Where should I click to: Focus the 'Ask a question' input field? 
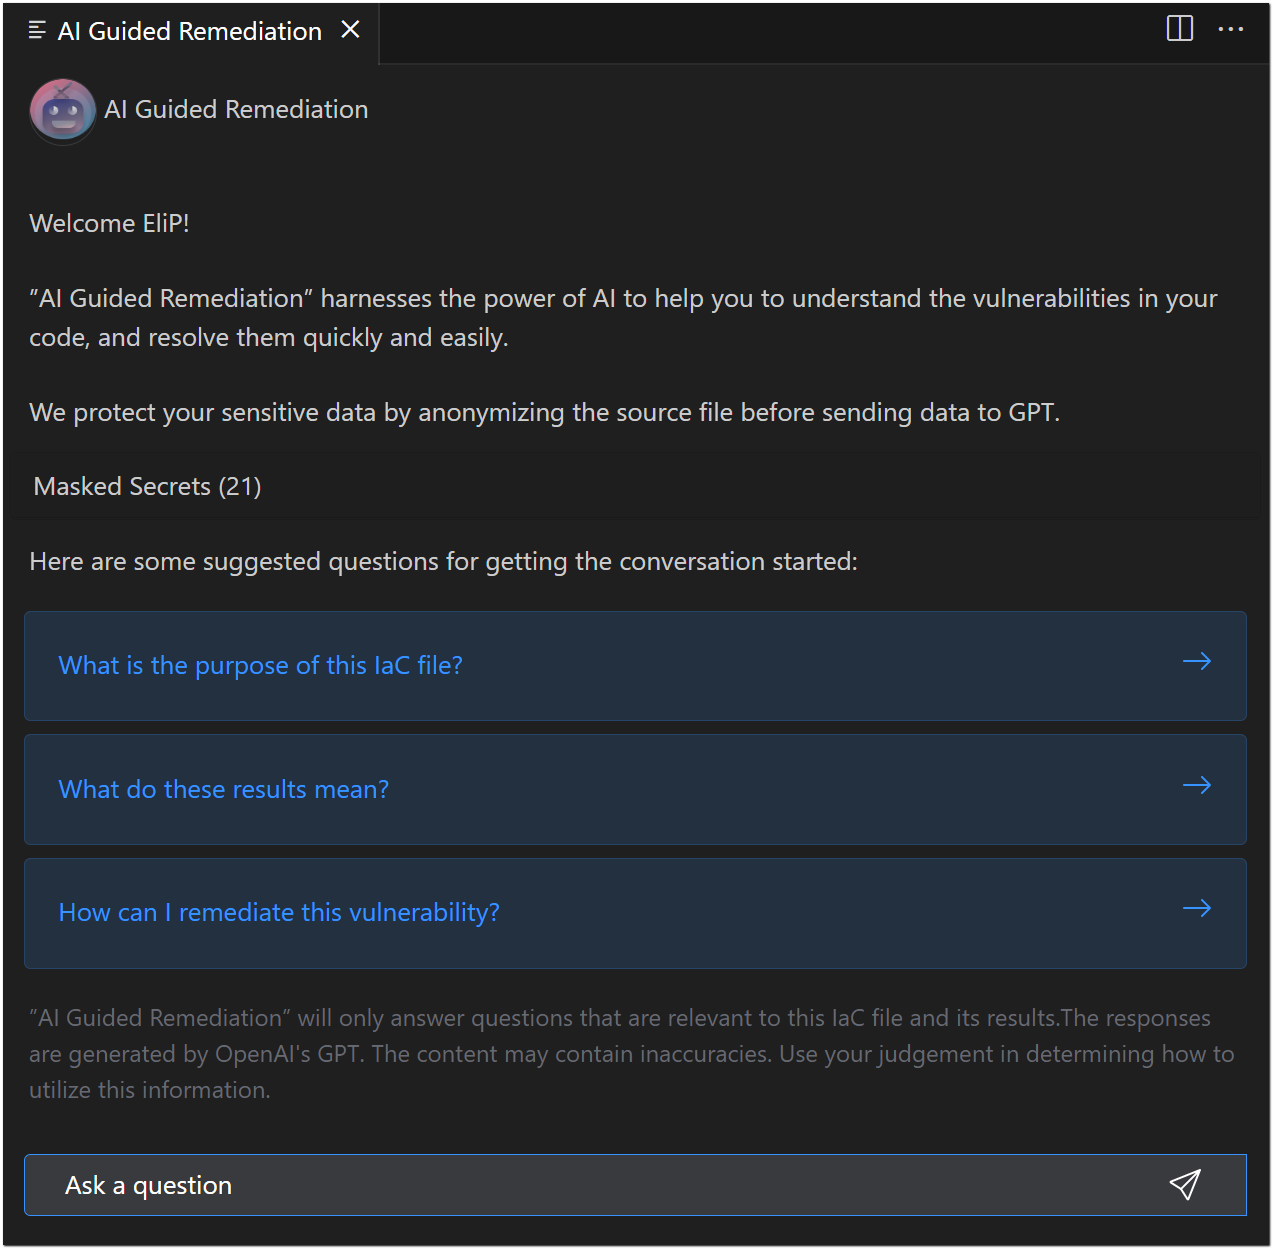coord(635,1185)
